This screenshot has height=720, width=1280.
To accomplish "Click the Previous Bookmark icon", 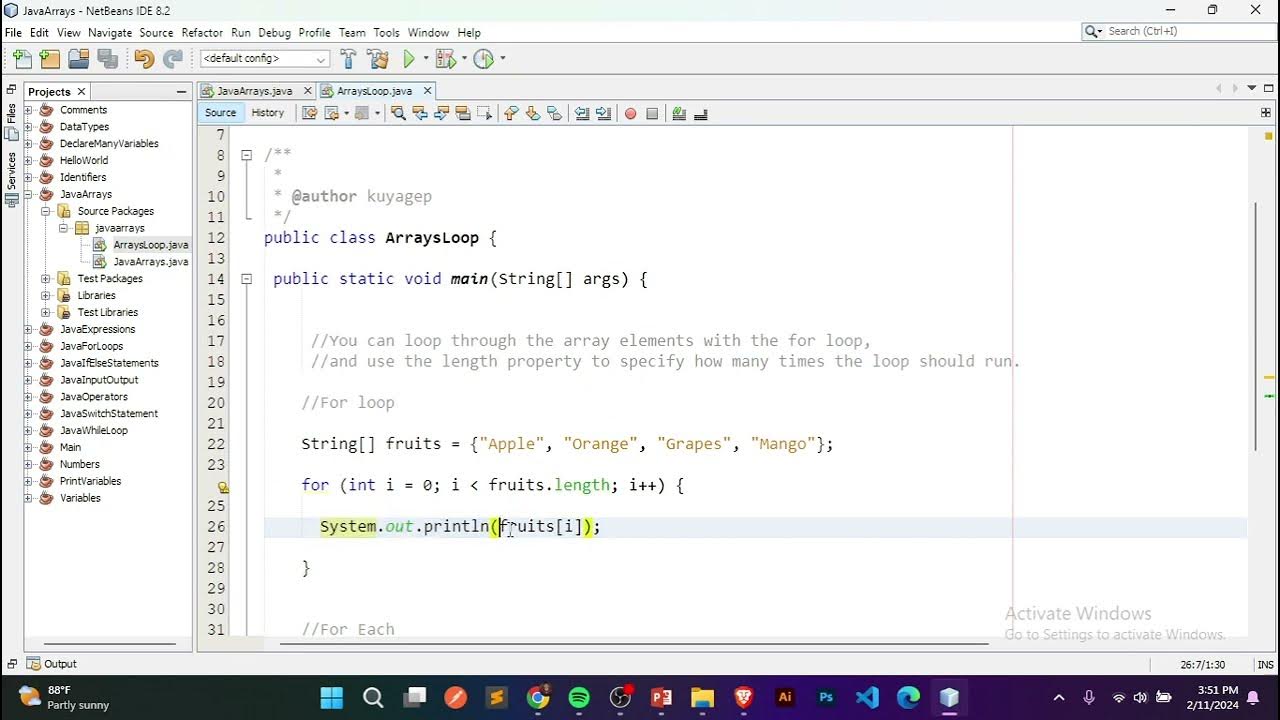I will pyautogui.click(x=511, y=113).
